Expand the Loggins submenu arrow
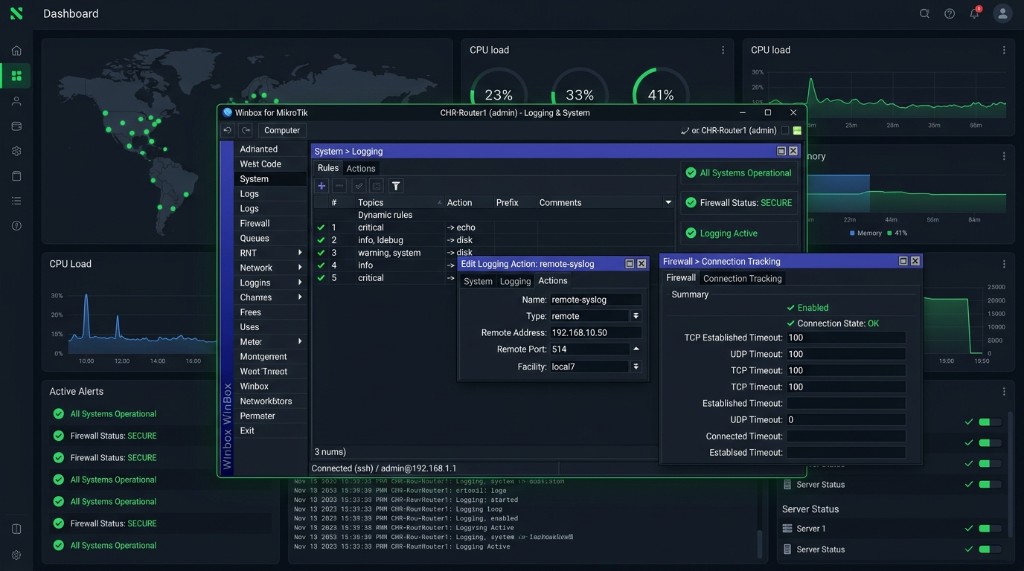 [300, 282]
